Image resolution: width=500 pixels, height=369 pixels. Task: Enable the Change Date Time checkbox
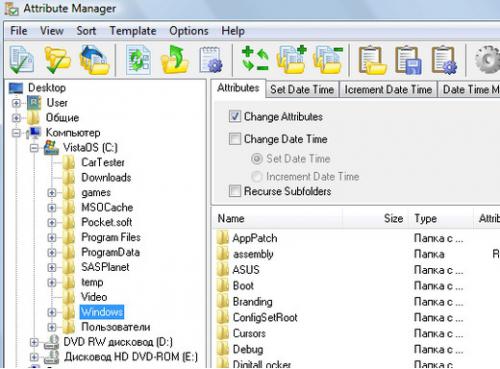[x=235, y=139]
